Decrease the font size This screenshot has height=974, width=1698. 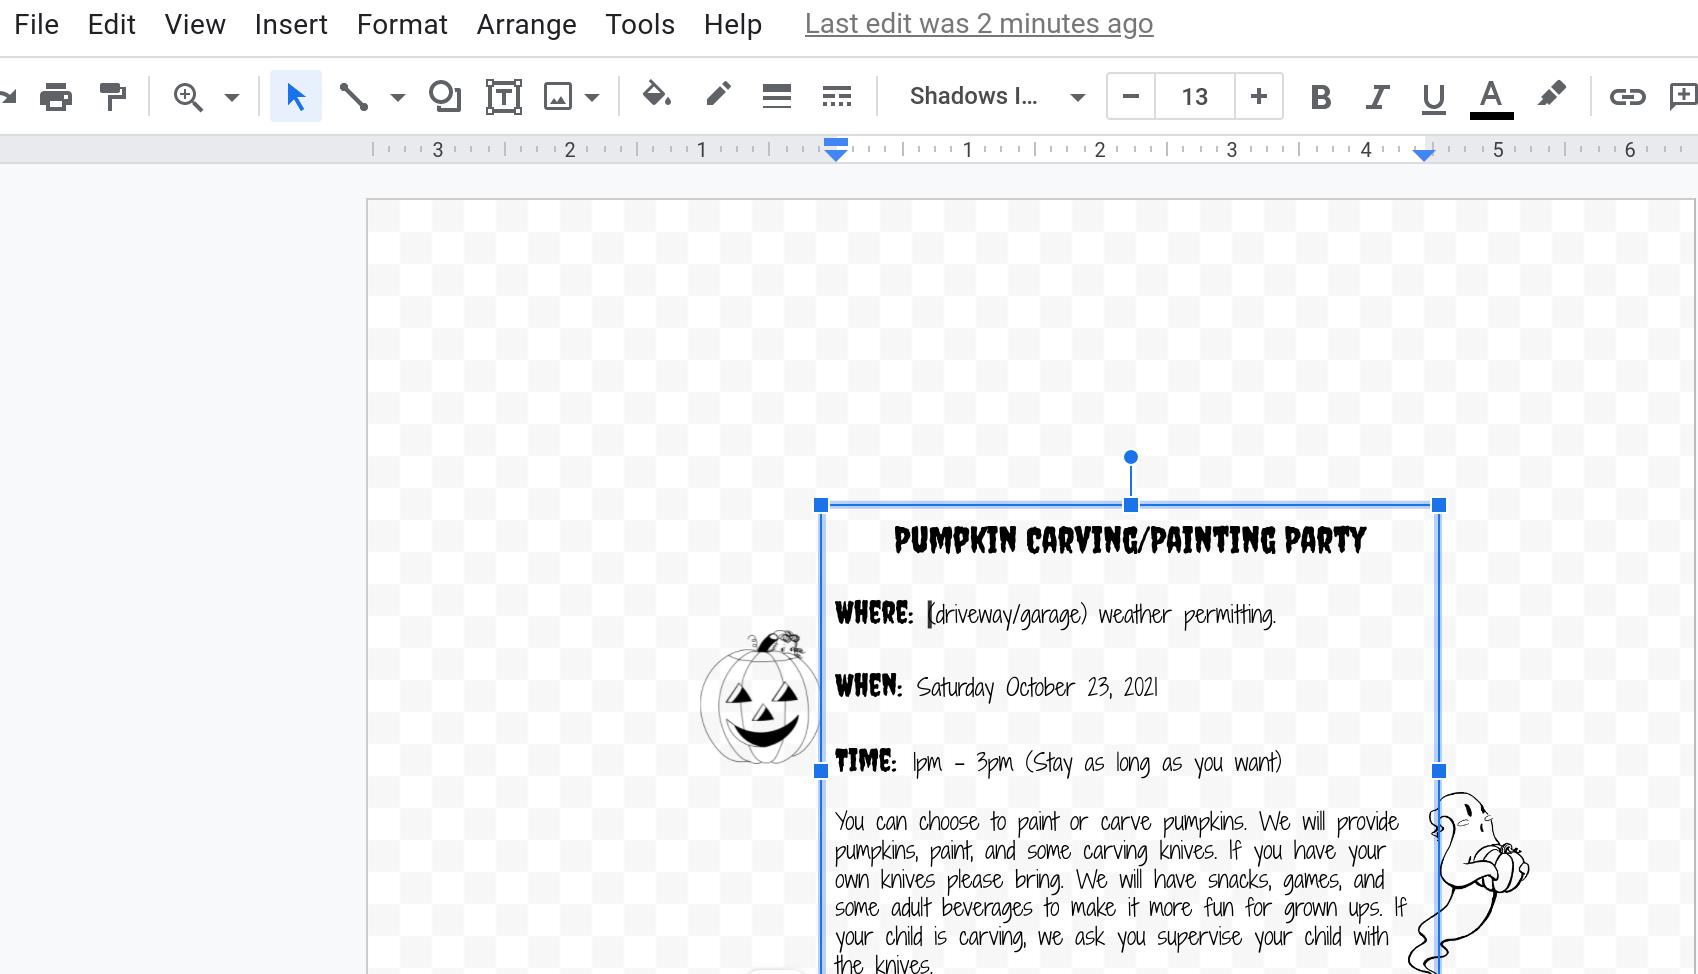[x=1131, y=97]
